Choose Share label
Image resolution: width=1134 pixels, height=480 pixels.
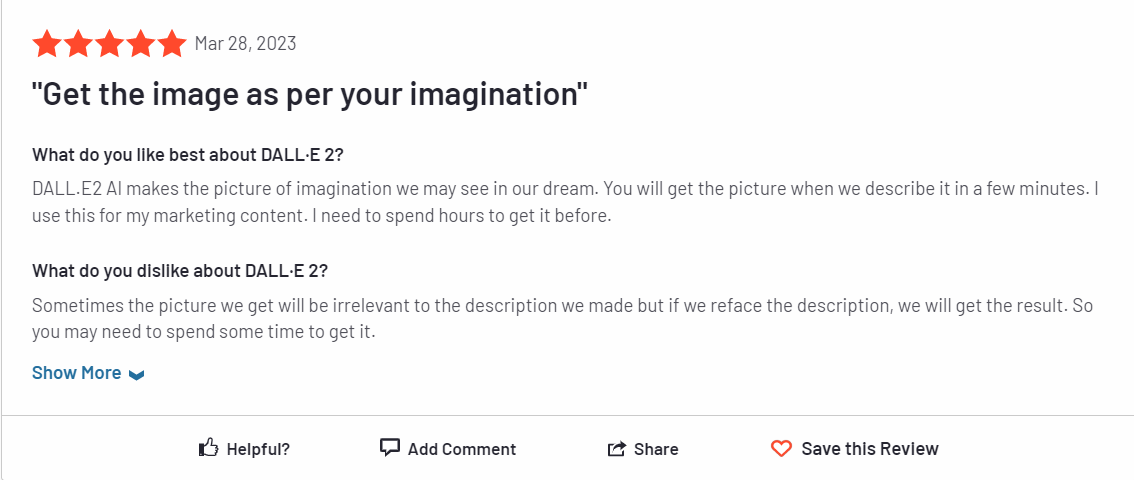[x=656, y=449]
